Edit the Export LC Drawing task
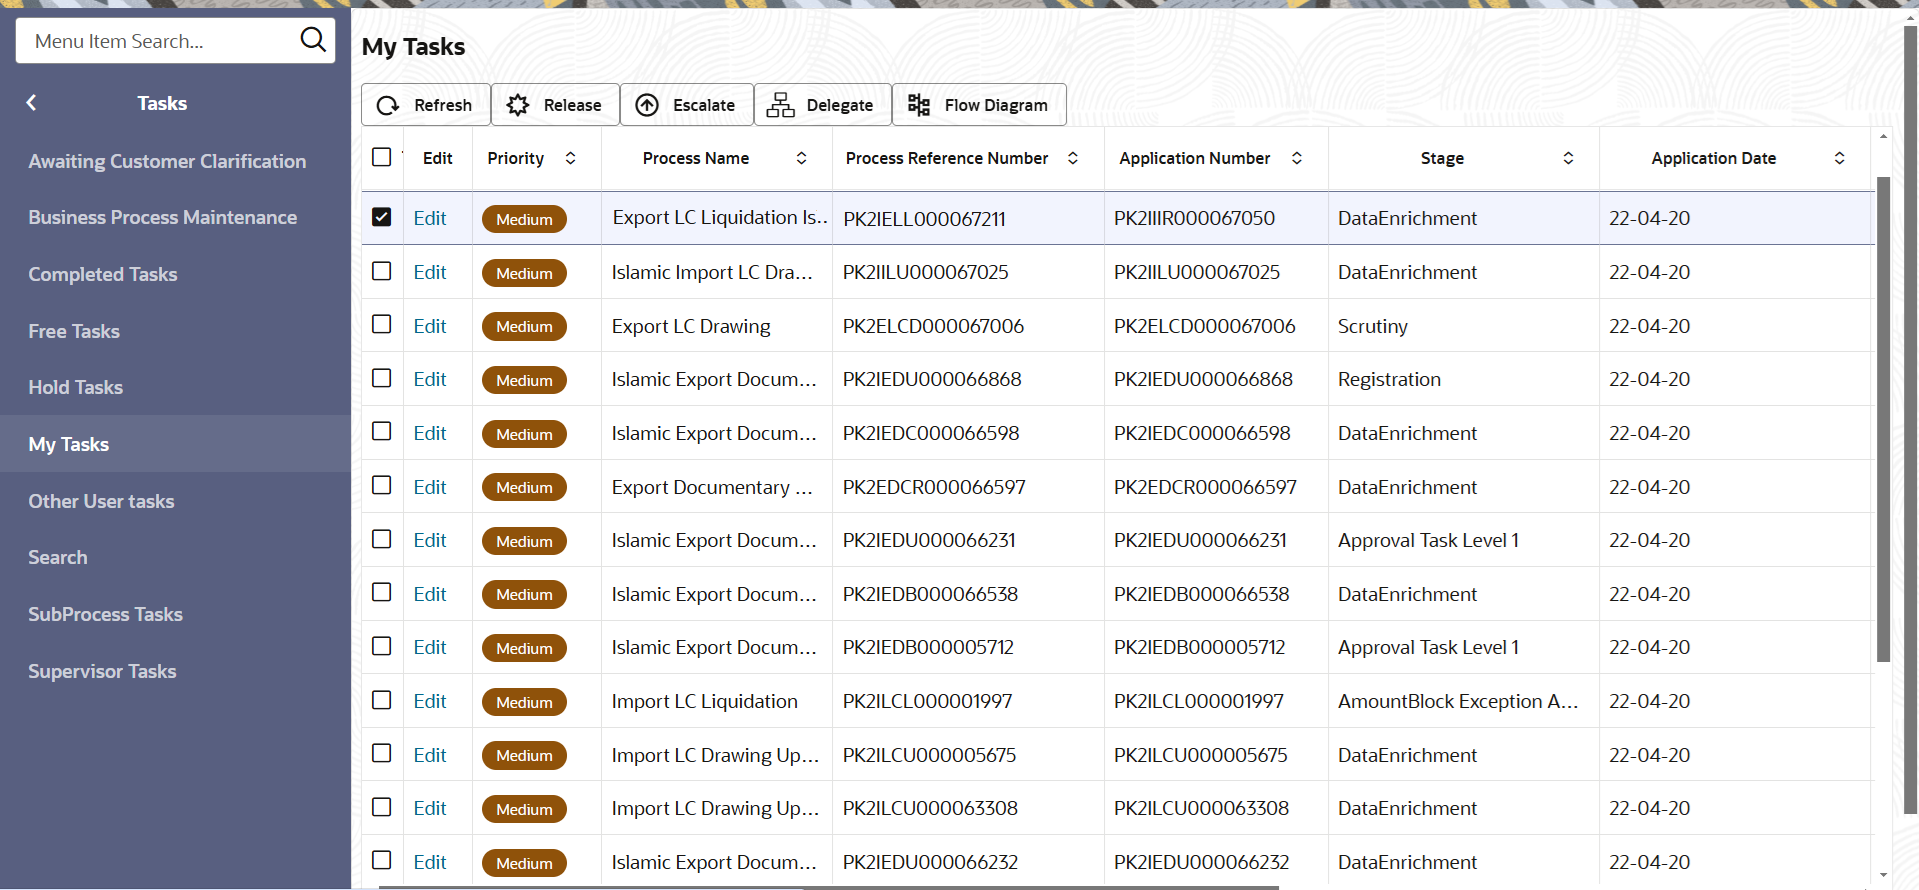 (x=430, y=326)
